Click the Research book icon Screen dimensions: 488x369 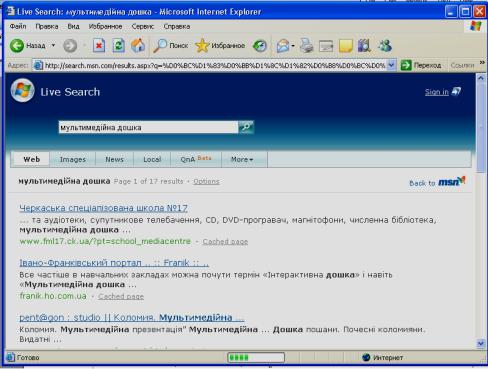click(364, 46)
